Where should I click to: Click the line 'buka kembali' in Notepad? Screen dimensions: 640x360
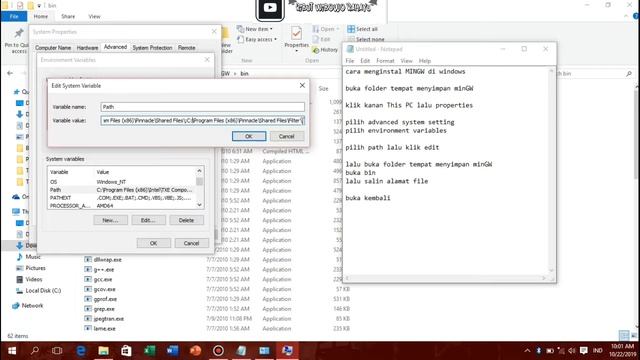(368, 198)
